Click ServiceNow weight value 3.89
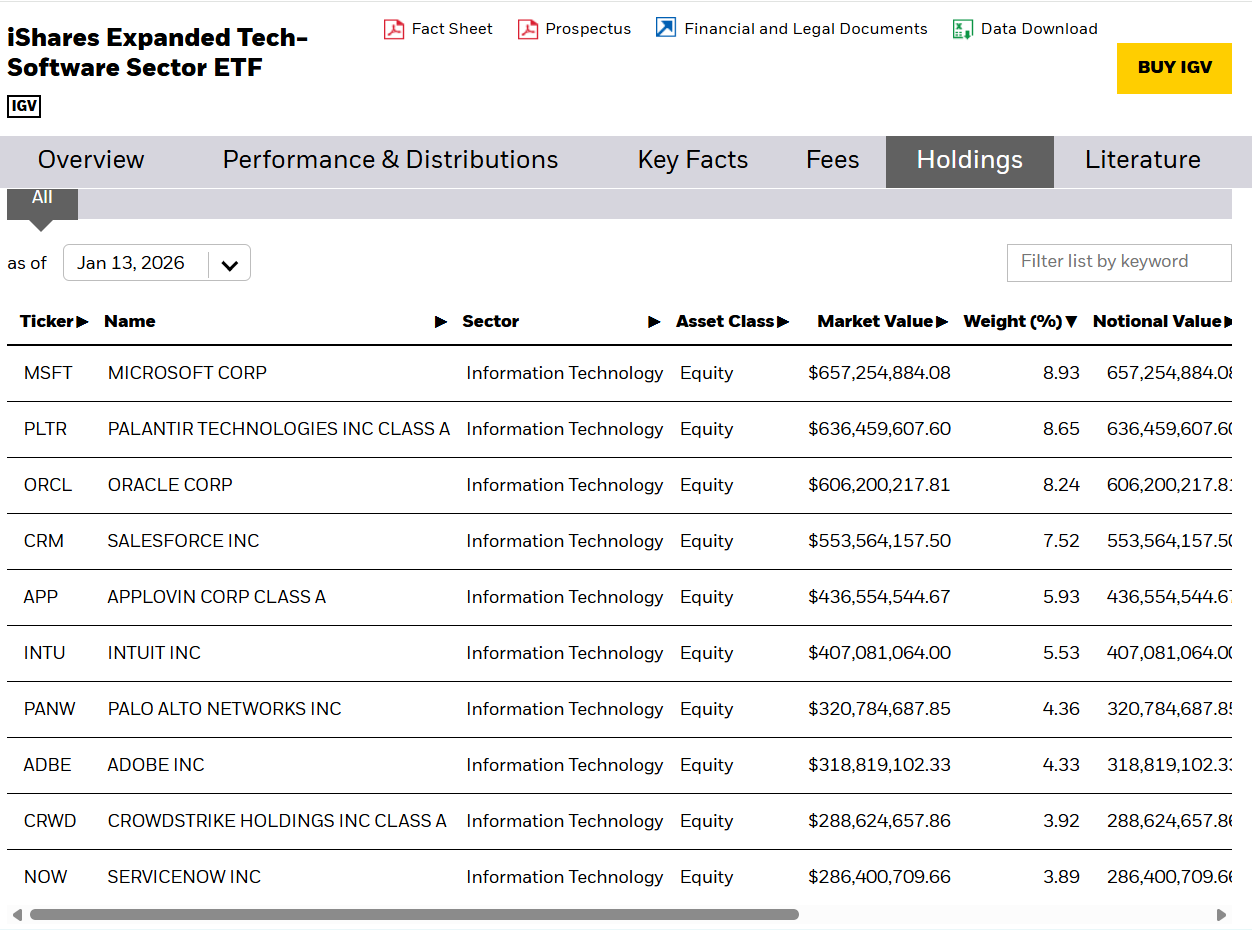The height and width of the screenshot is (930, 1252). point(1061,877)
